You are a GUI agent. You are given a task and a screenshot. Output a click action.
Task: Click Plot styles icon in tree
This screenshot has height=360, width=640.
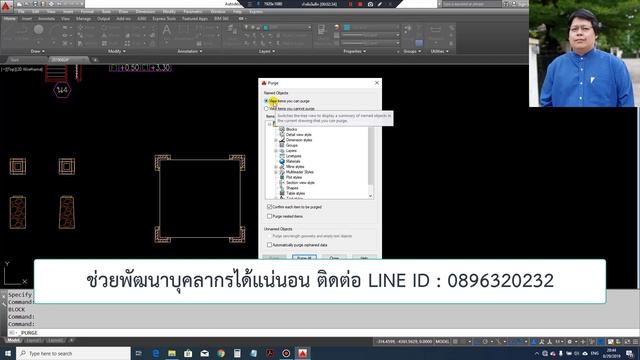(x=282, y=177)
